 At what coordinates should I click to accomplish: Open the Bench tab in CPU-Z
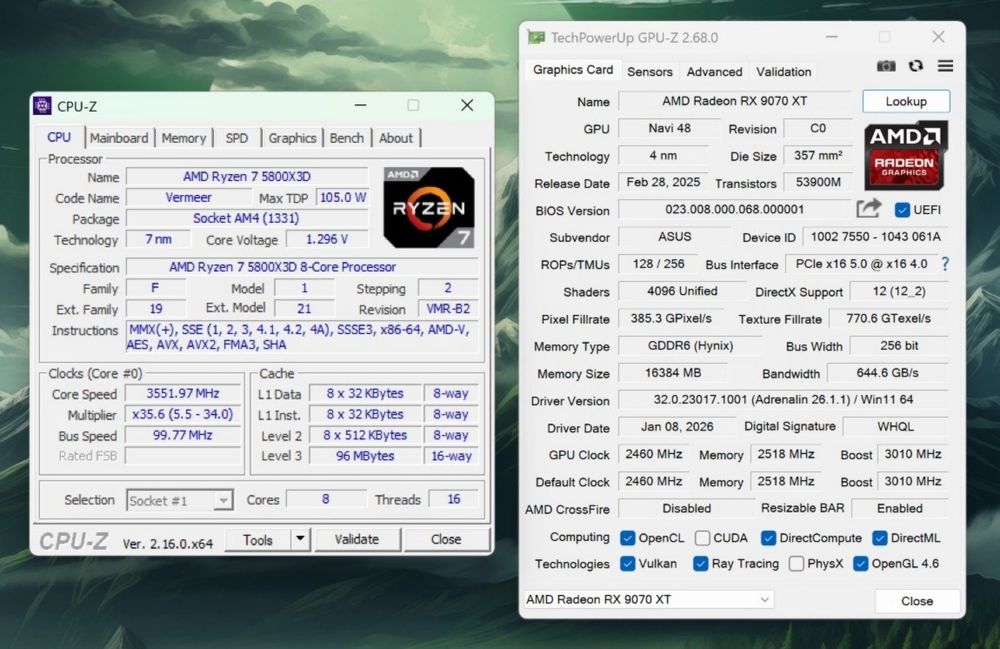pyautogui.click(x=347, y=138)
